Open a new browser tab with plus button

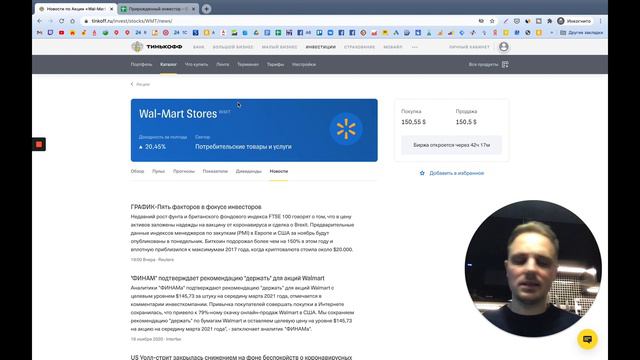point(207,9)
